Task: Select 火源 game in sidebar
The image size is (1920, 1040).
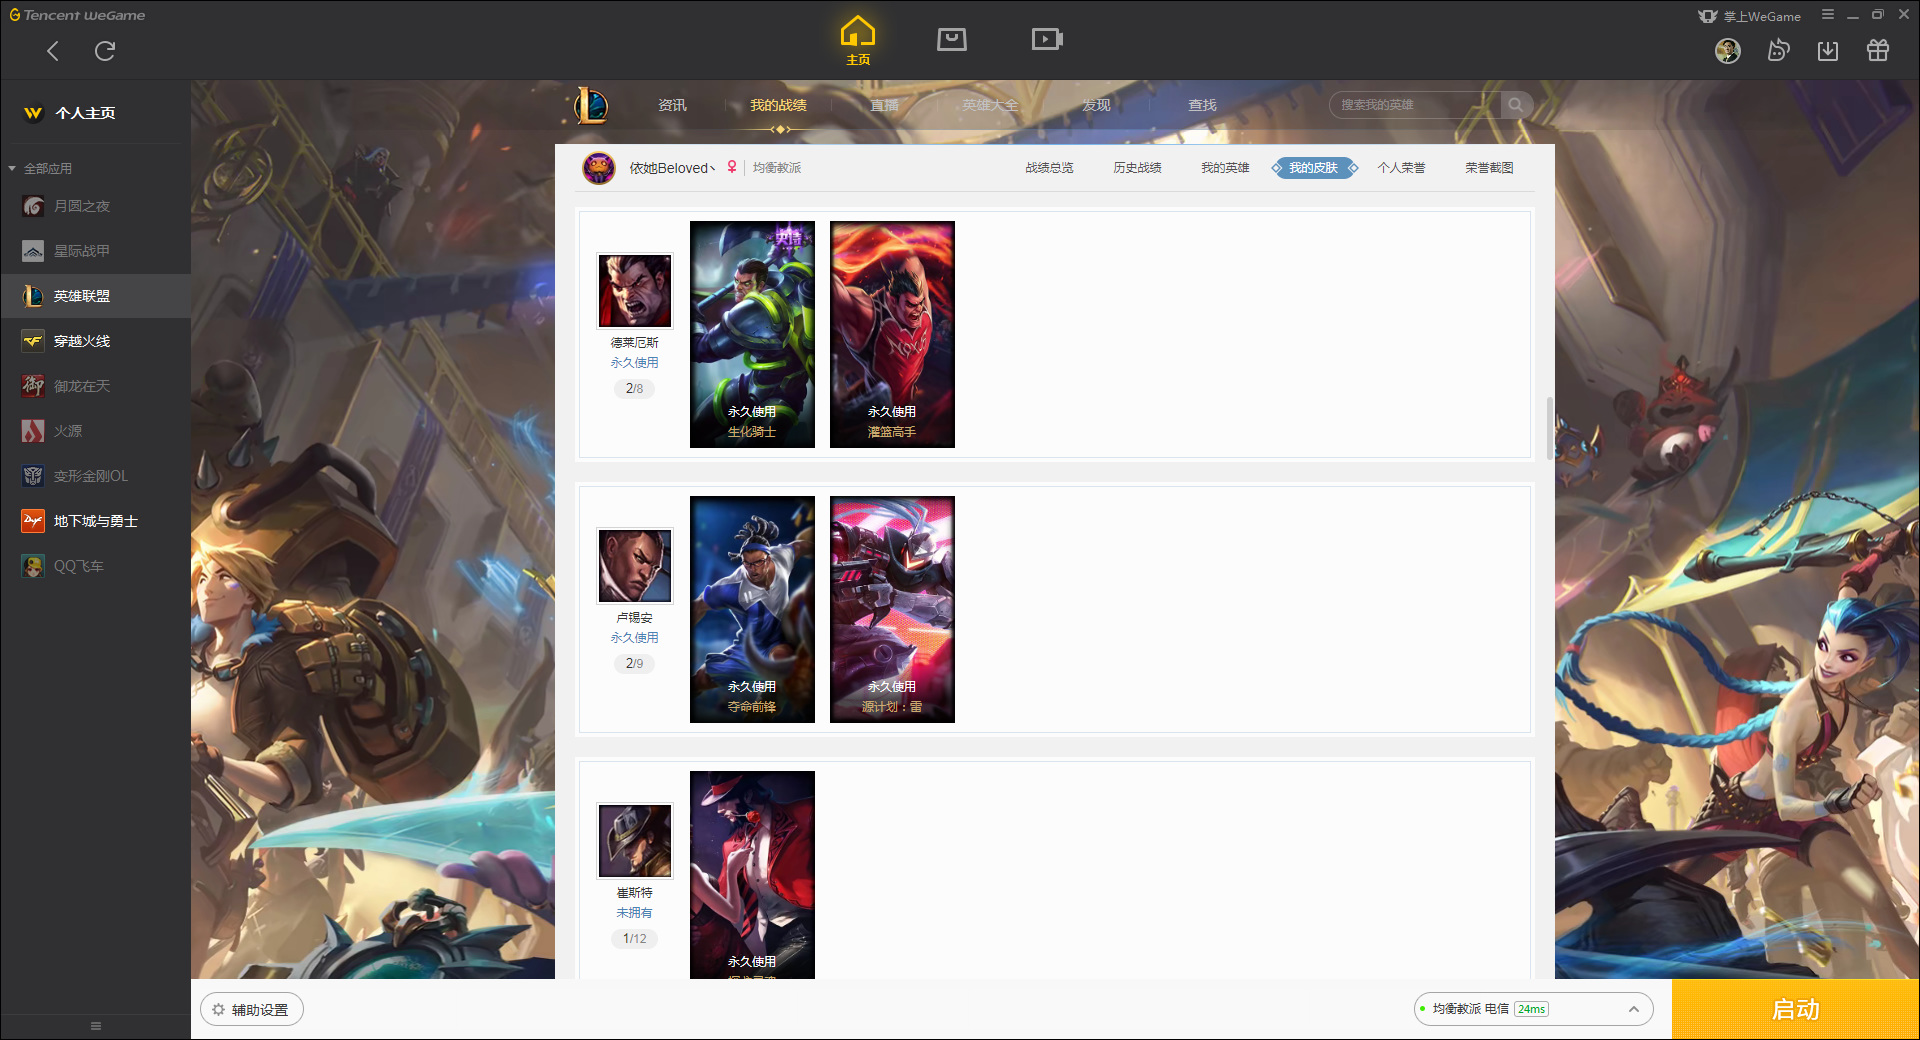Action: tap(95, 431)
